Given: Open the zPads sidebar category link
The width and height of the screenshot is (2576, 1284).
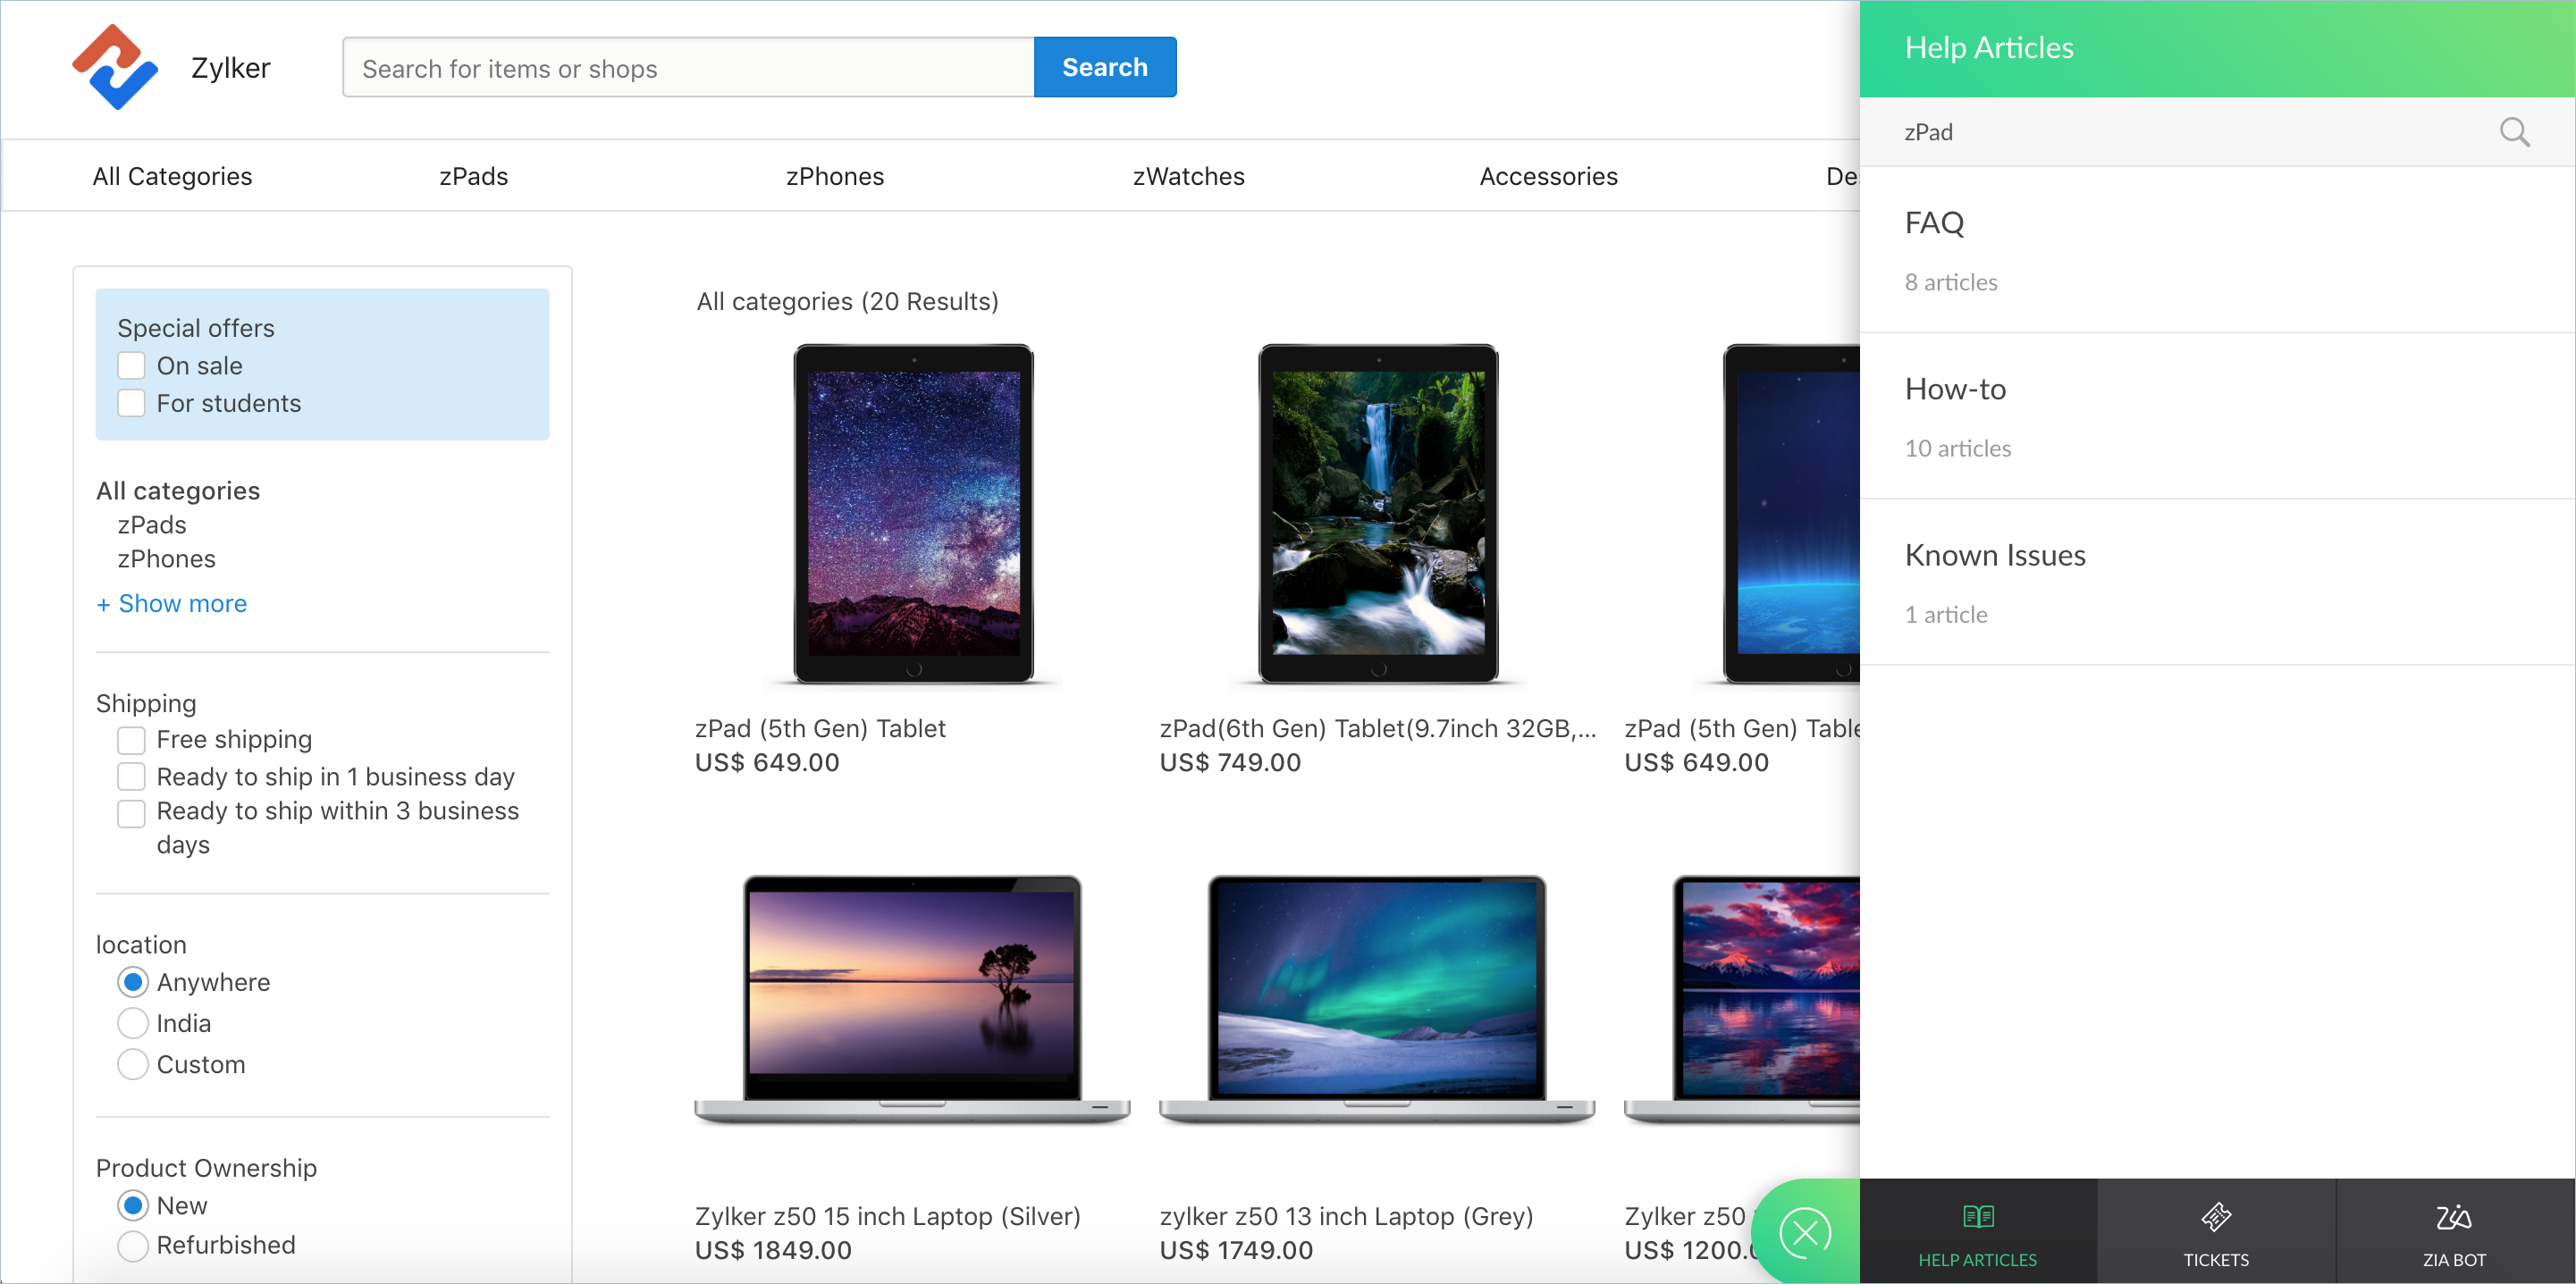Looking at the screenshot, I should [152, 525].
